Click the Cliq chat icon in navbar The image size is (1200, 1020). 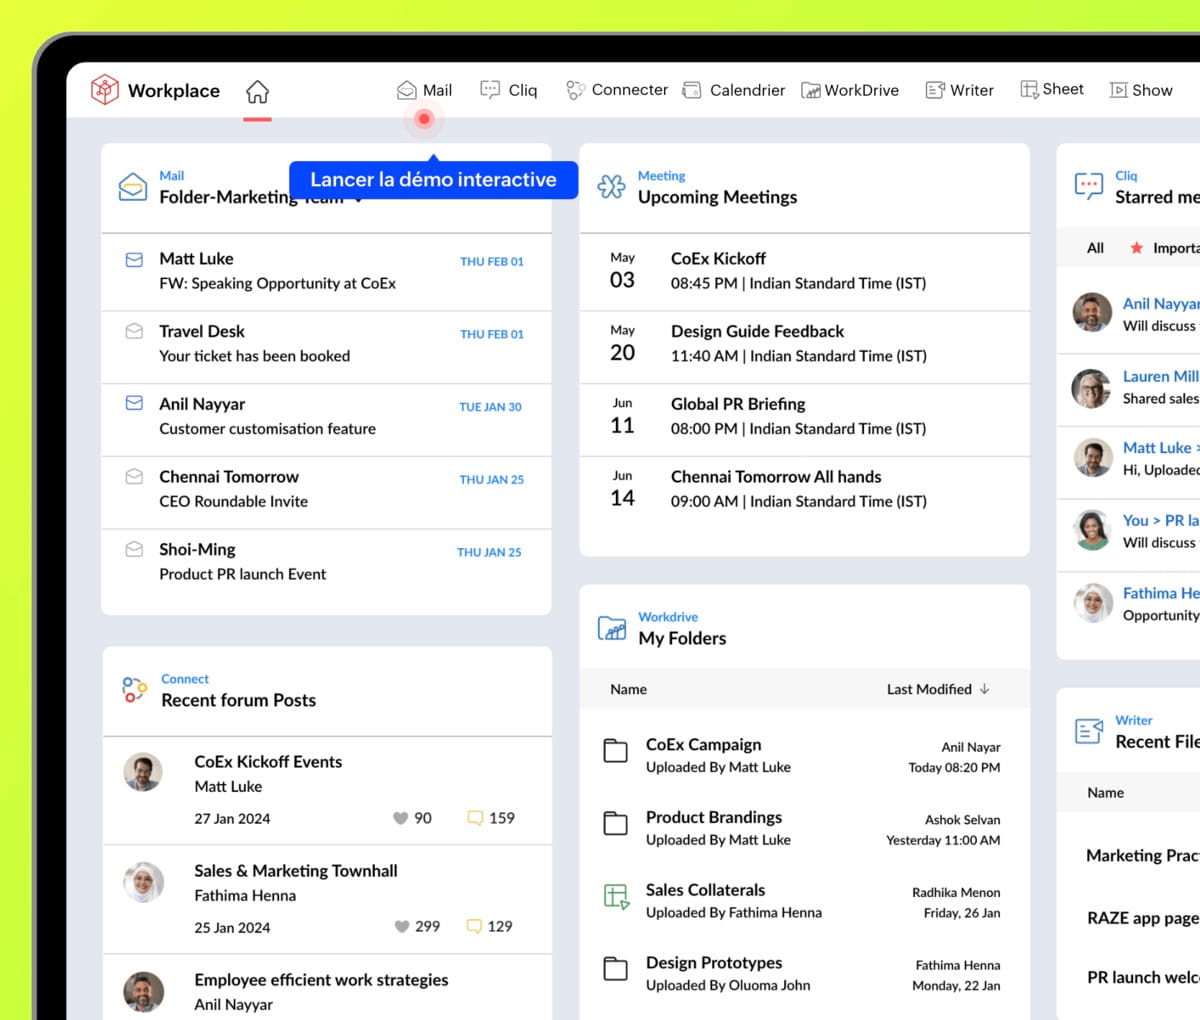[x=490, y=90]
